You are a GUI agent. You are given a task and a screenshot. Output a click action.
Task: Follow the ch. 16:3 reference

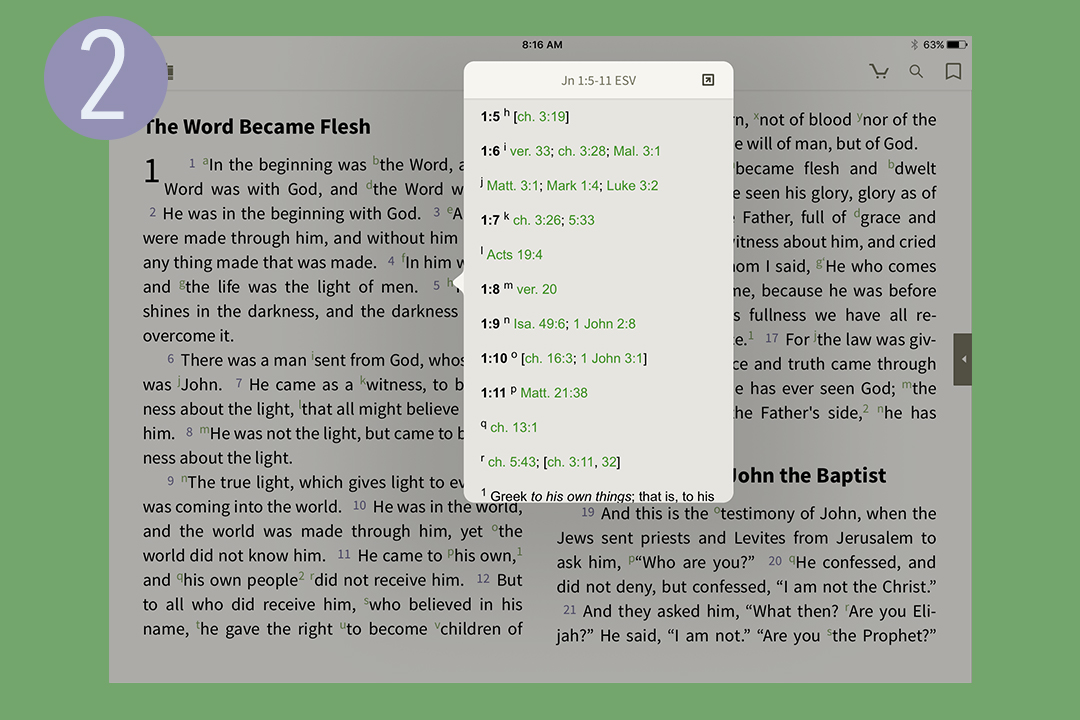[549, 358]
